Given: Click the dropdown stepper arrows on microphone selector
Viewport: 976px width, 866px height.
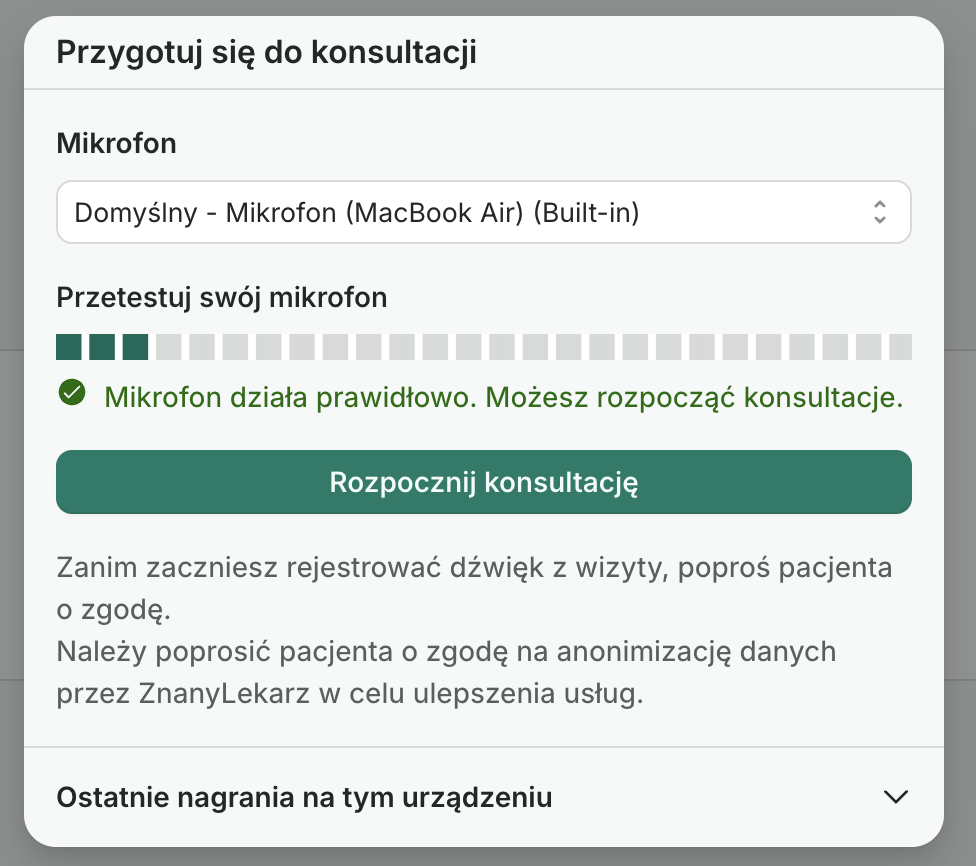Looking at the screenshot, I should click(x=881, y=212).
